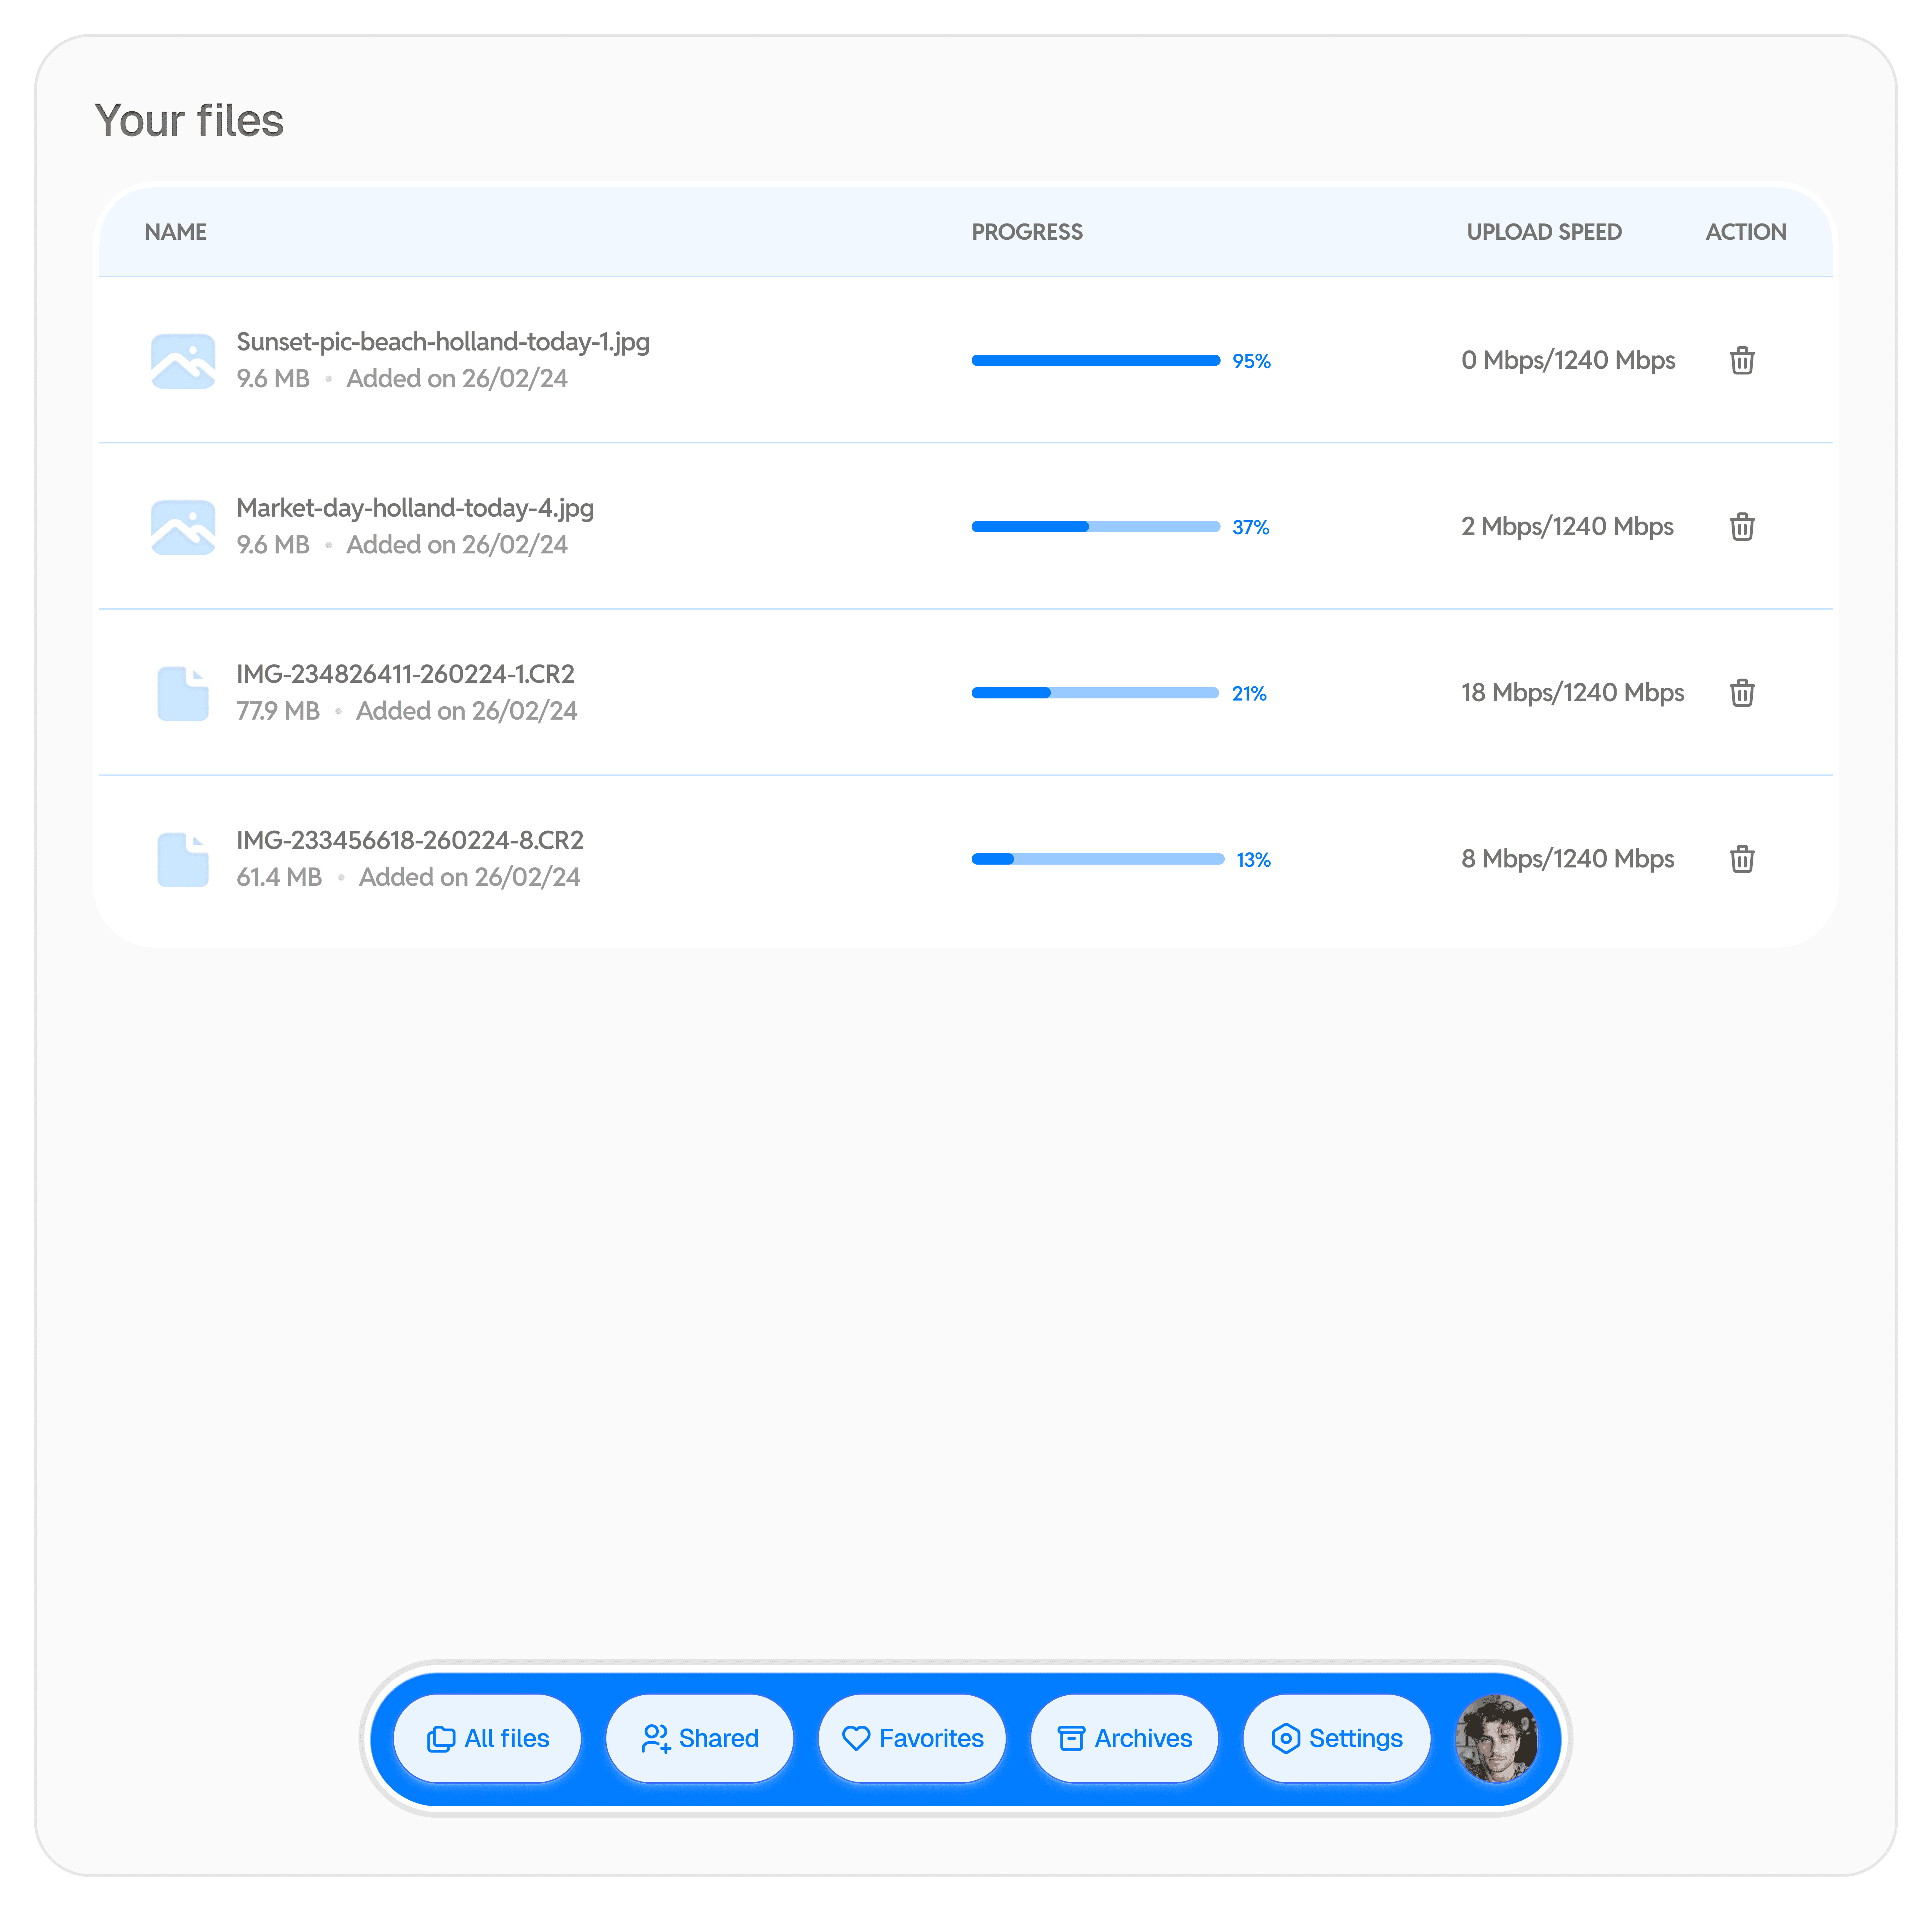This screenshot has width=1932, height=1911.
Task: Select file name IMG-234826411-260224-1.CR2
Action: pos(405,674)
